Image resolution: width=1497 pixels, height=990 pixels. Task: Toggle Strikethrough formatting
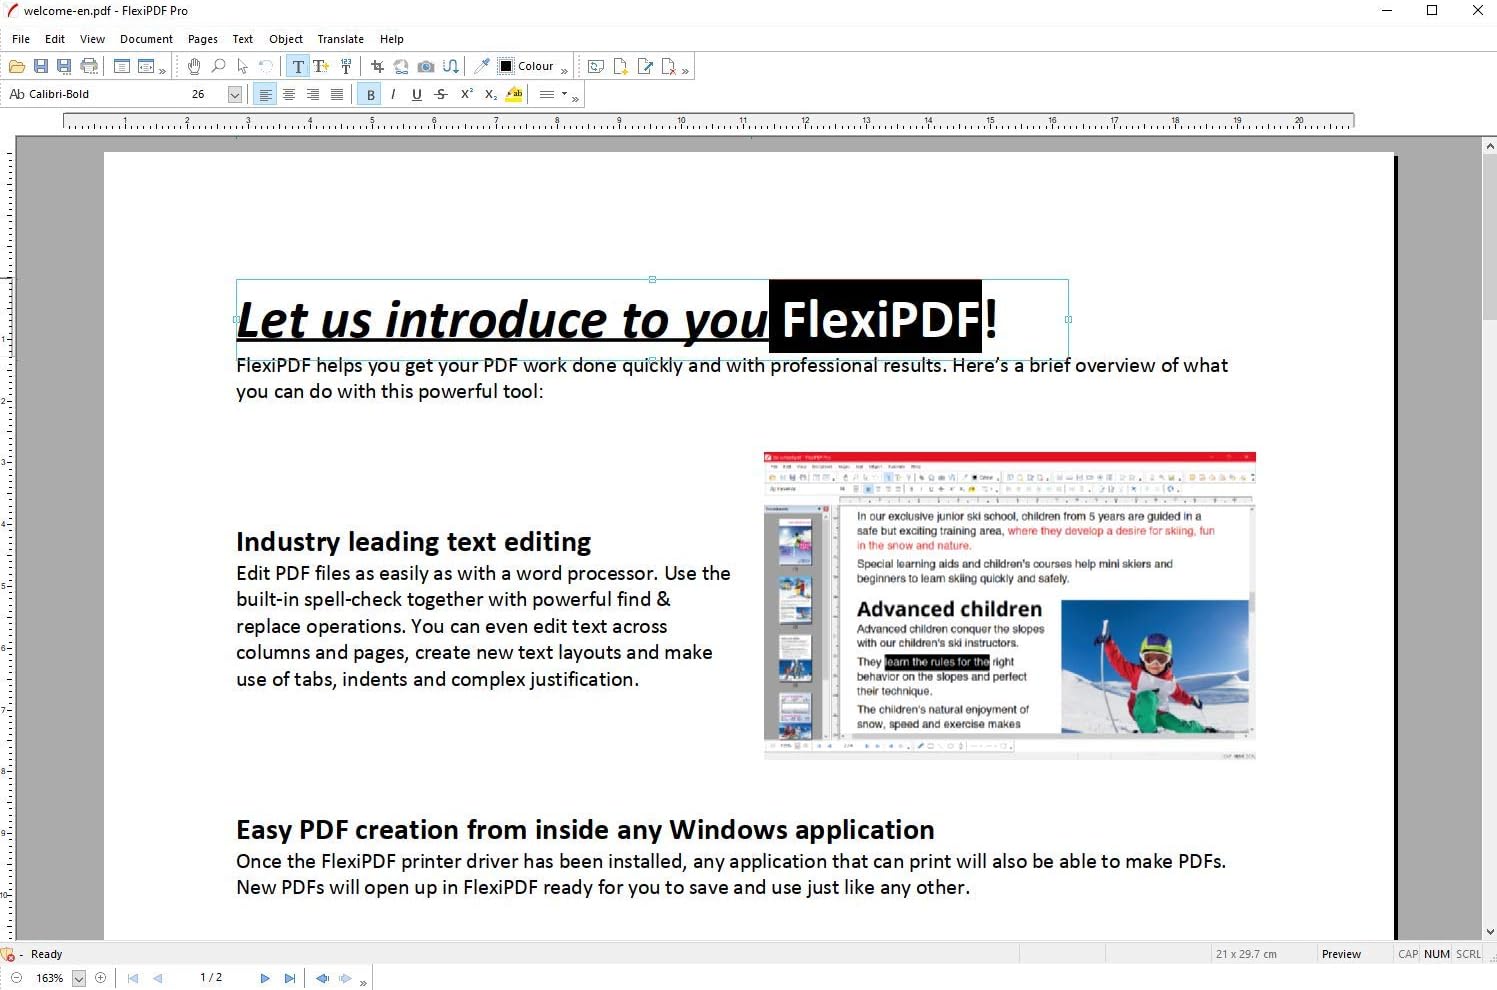[x=441, y=94]
